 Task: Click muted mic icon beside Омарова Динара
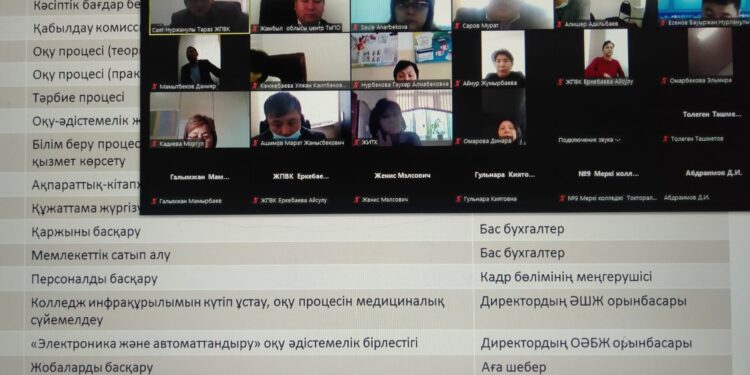pyautogui.click(x=458, y=141)
